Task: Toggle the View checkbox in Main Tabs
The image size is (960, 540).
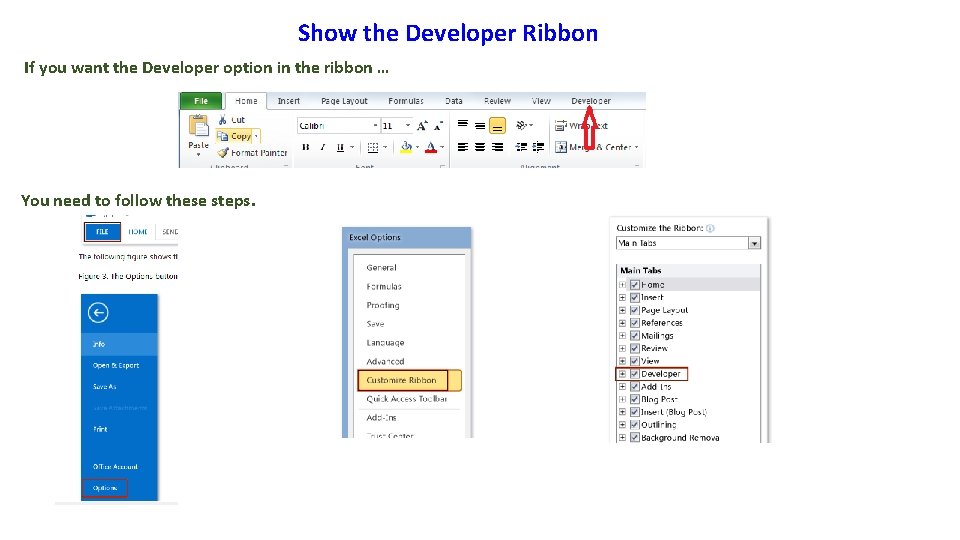Action: (635, 361)
